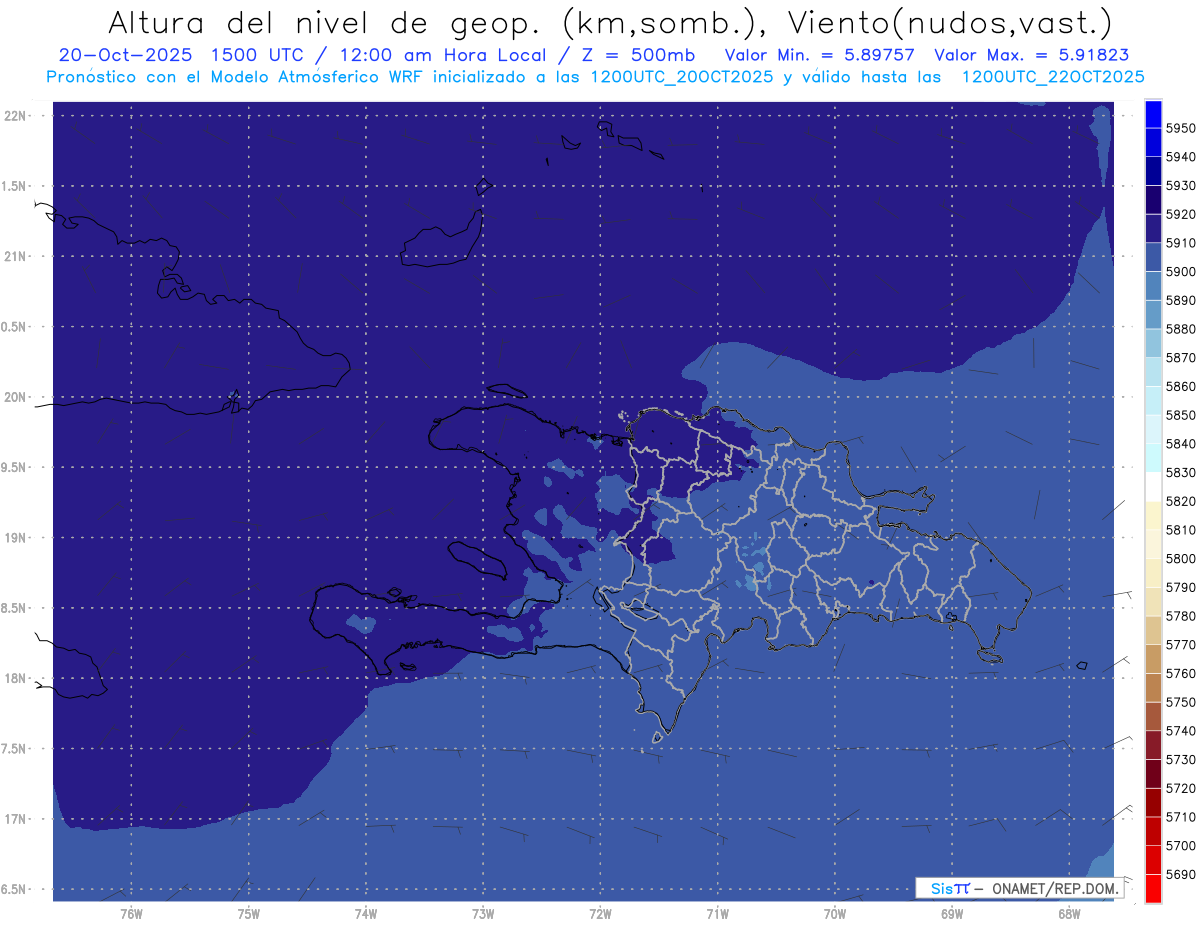The height and width of the screenshot is (927, 1200).
Task: Click the '76W' longitude label
Action: click(131, 913)
